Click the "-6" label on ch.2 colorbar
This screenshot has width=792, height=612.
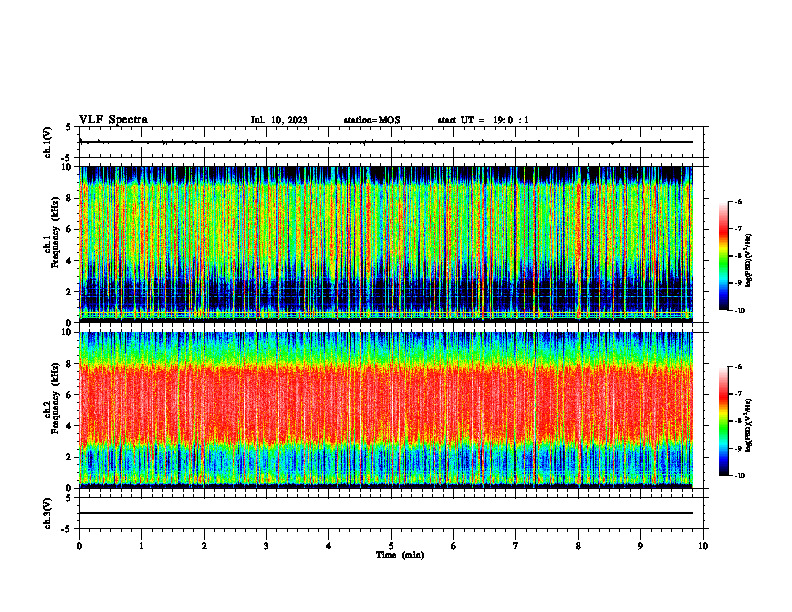pos(738,367)
